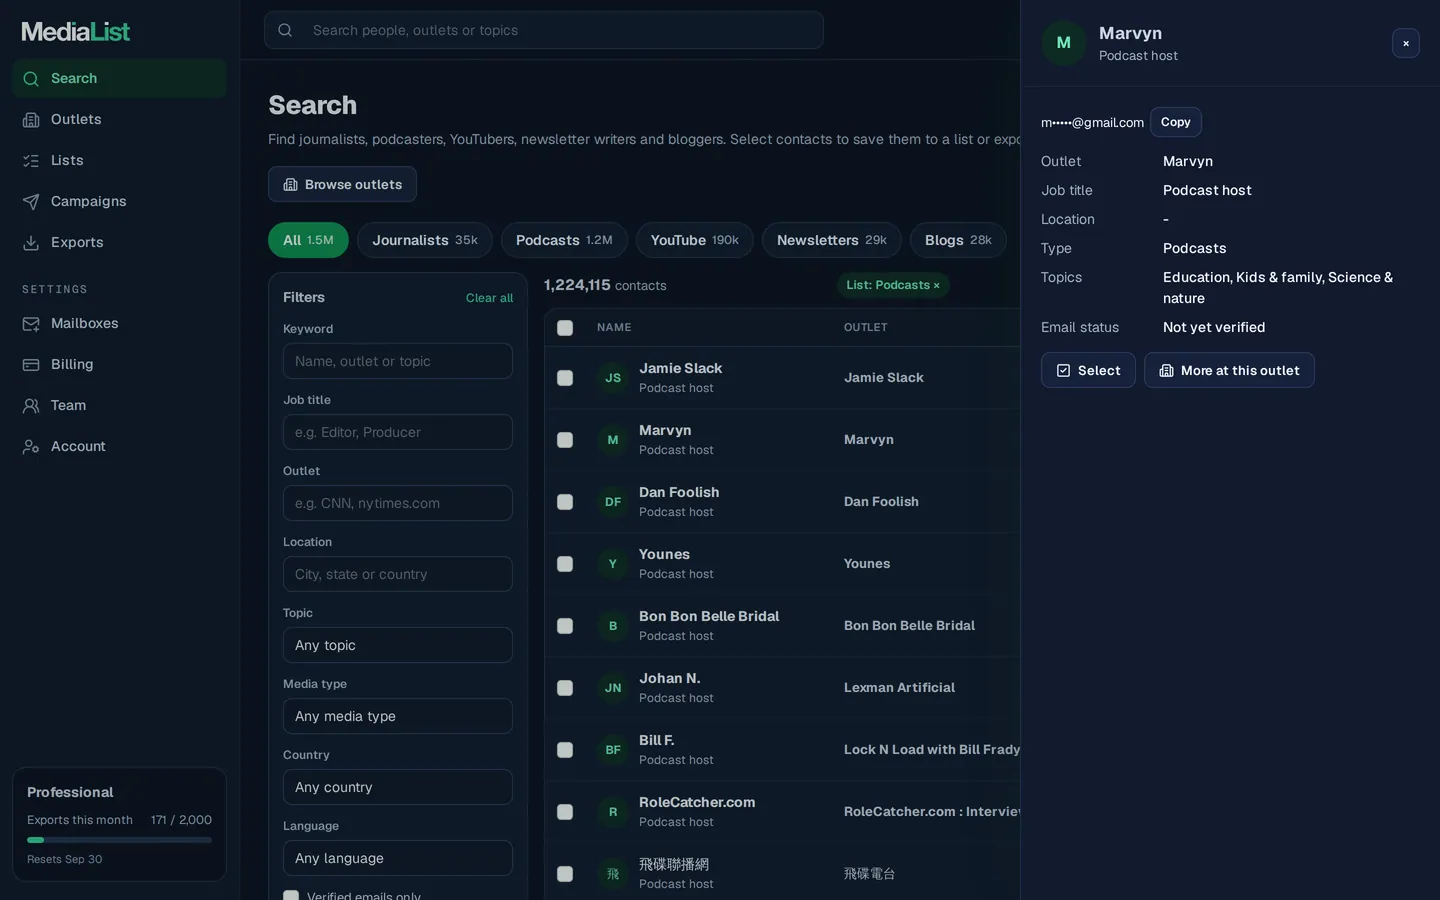Open the Outlets sidebar page

point(119,119)
